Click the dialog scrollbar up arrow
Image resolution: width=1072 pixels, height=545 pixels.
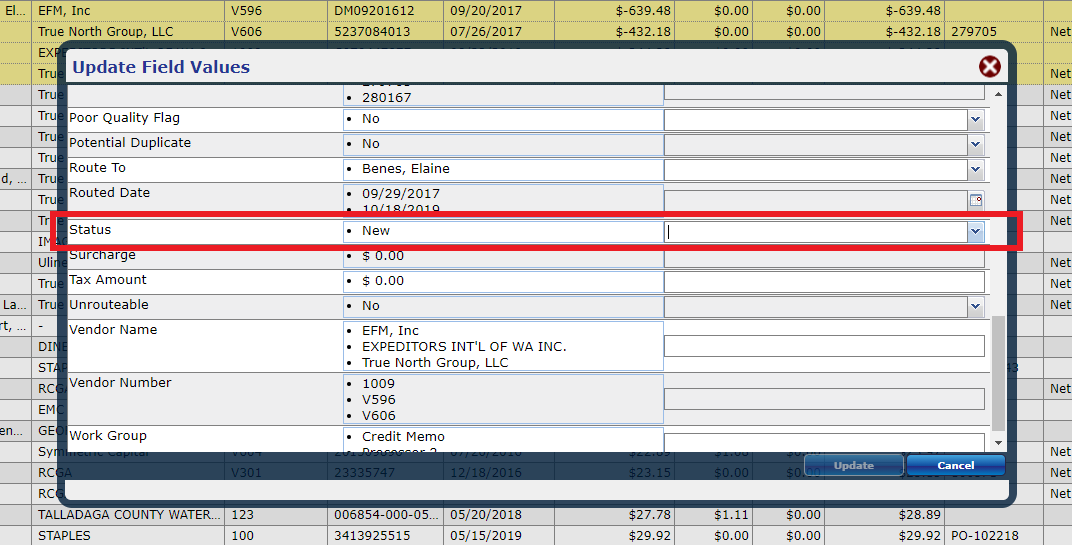998,93
